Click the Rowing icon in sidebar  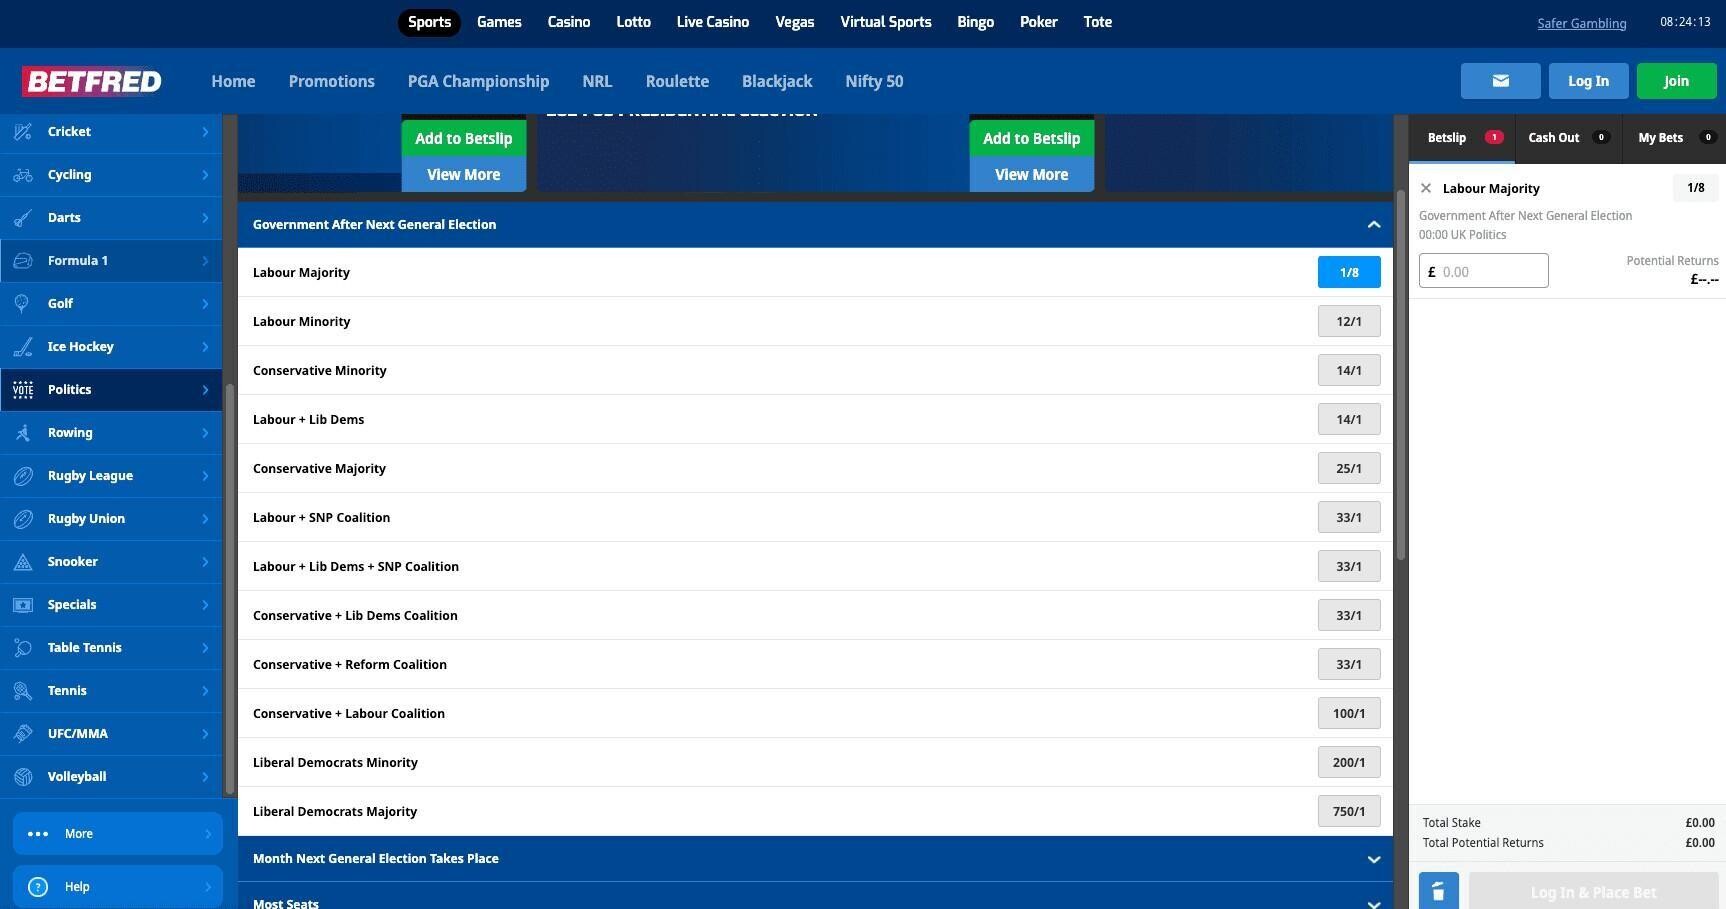(23, 432)
